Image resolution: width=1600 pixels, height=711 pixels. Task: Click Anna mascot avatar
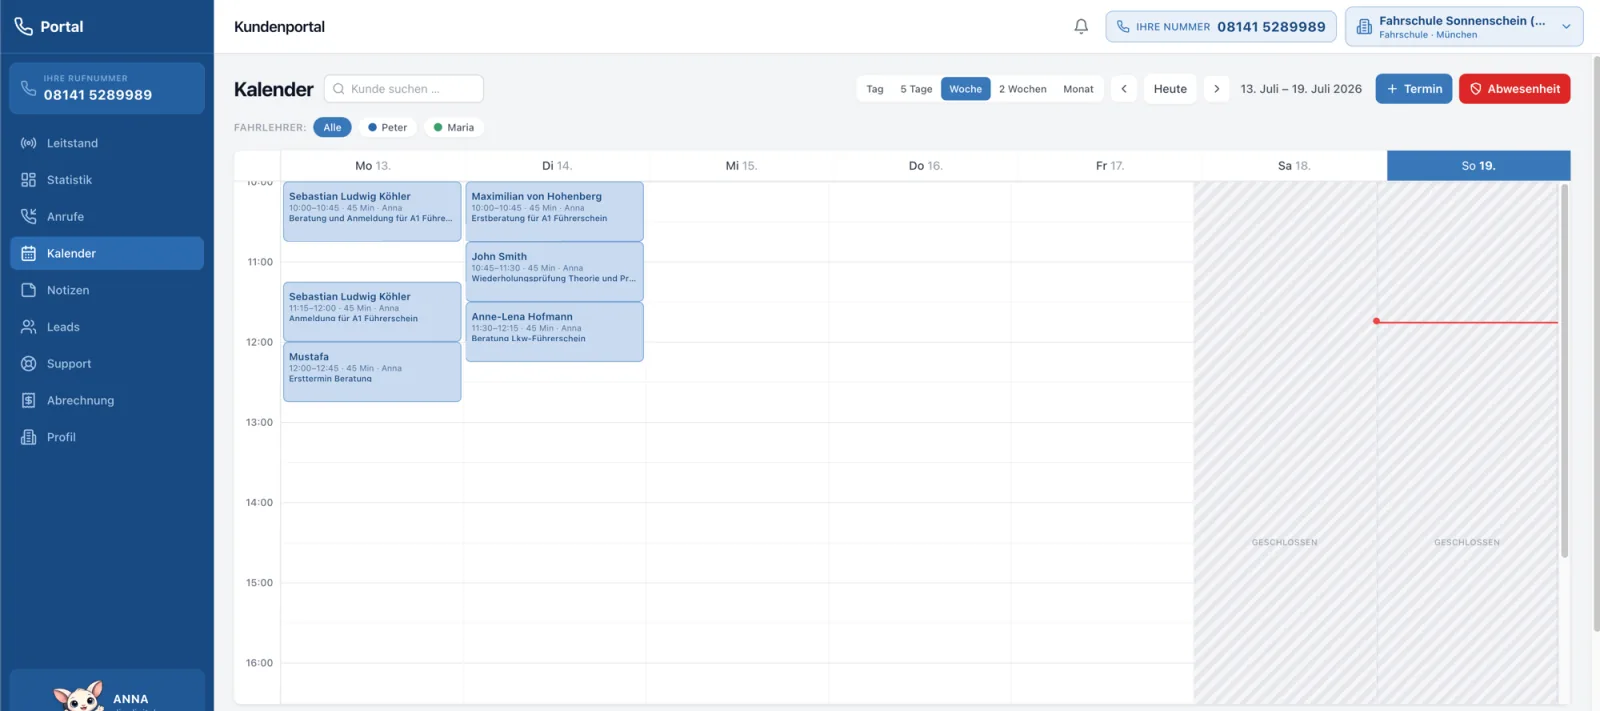coord(78,696)
